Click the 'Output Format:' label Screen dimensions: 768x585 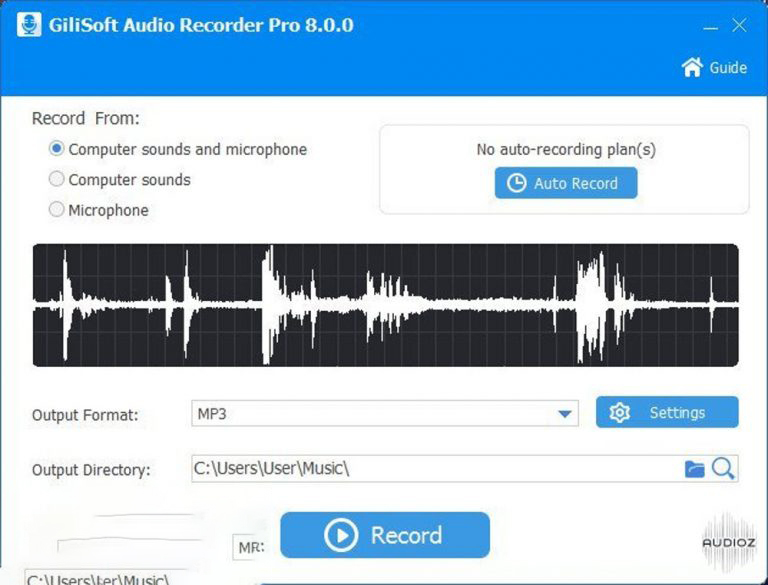pos(85,415)
